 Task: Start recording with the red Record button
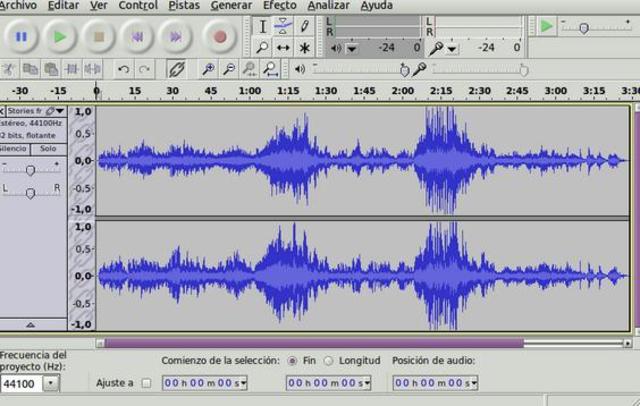[220, 37]
